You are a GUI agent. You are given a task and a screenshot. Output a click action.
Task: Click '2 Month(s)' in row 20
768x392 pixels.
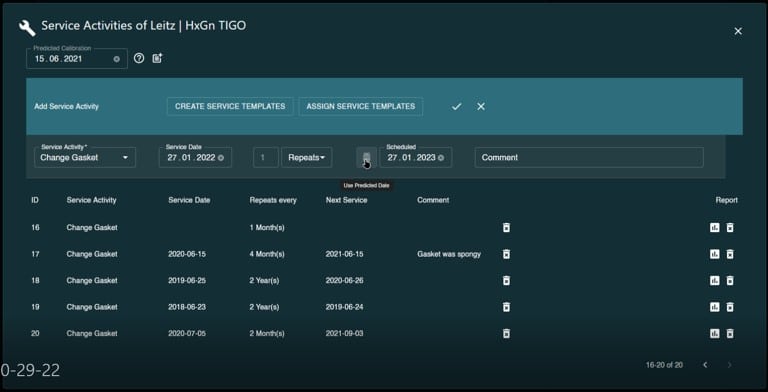(267, 333)
